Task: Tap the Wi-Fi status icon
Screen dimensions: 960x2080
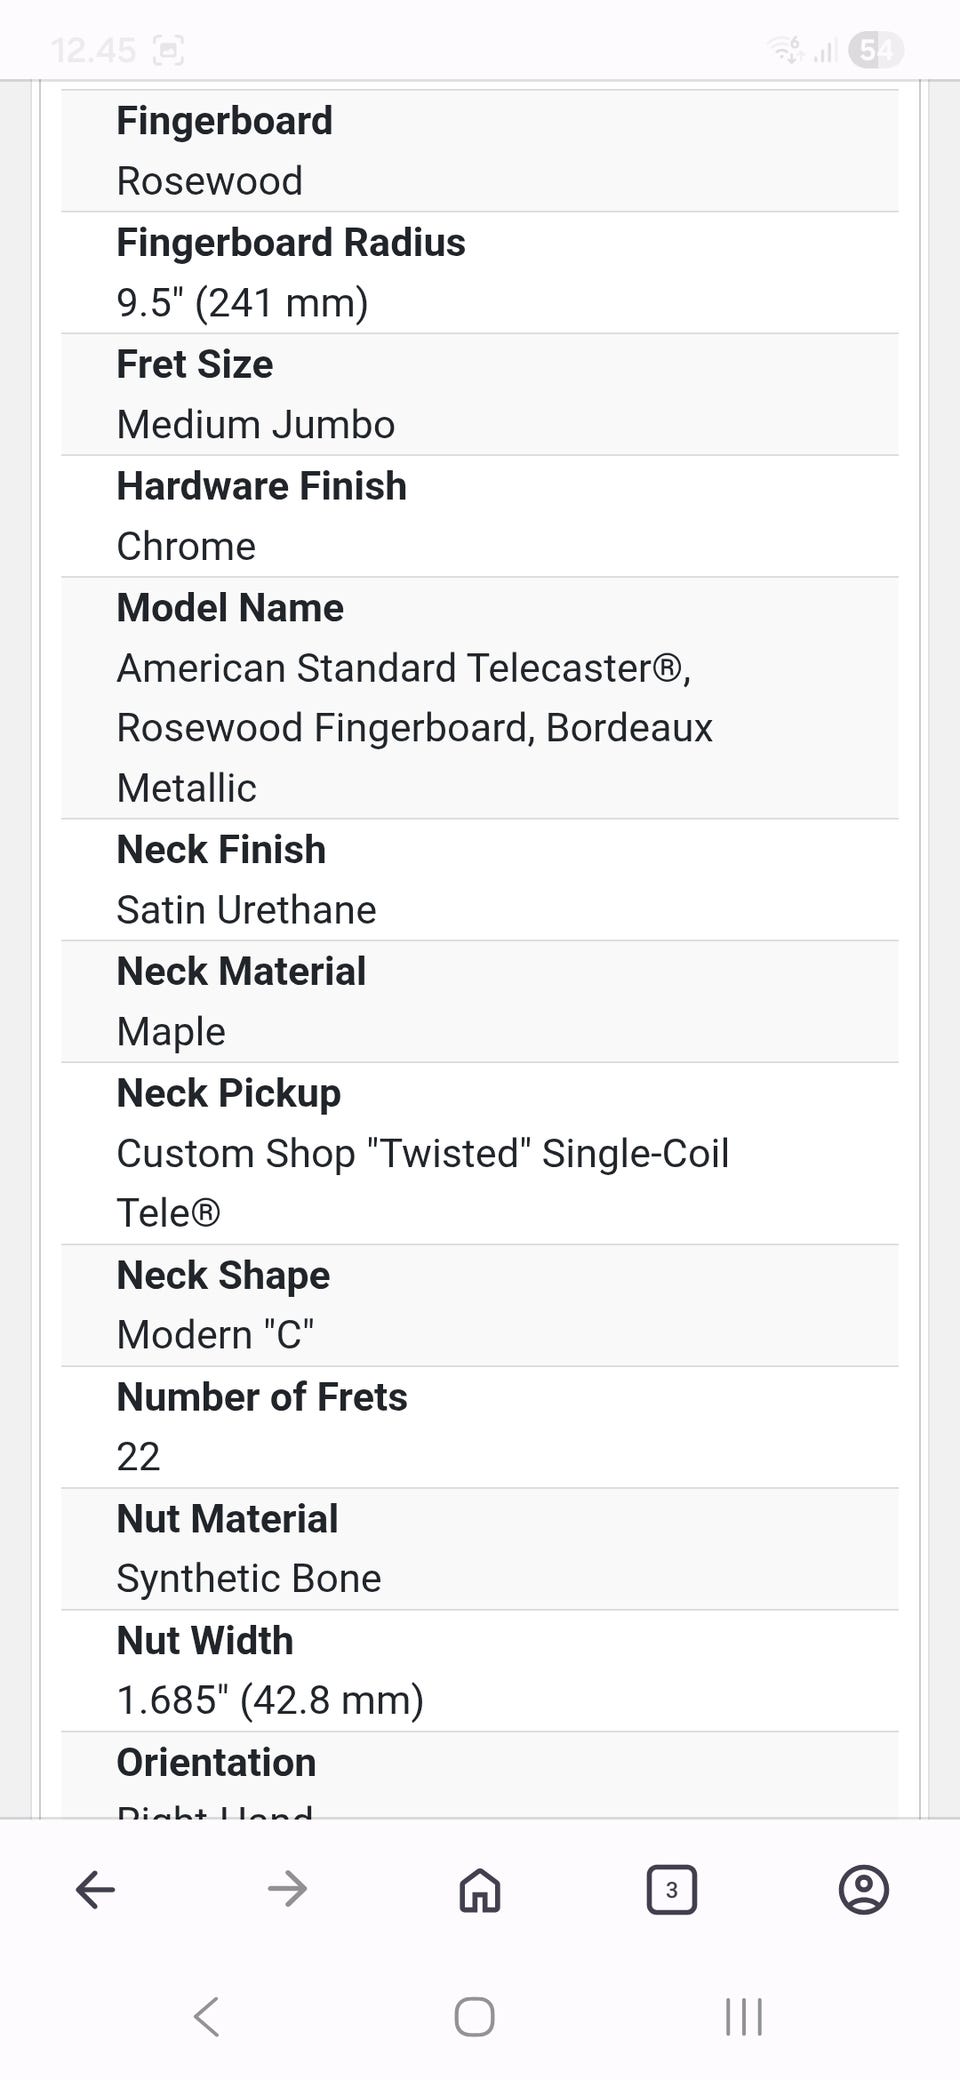Action: 785,49
